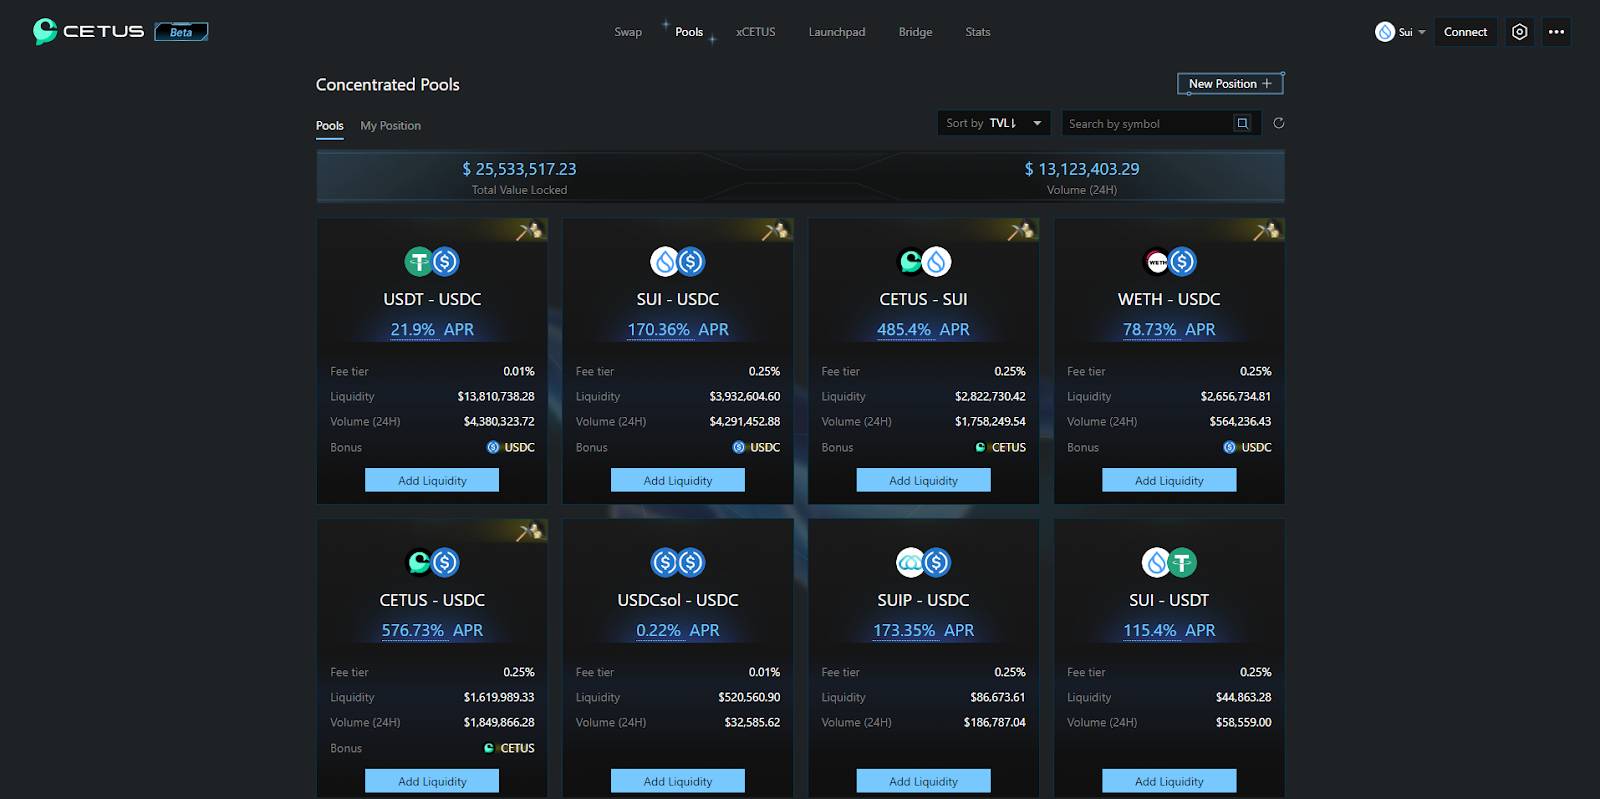Add Liquidity to USDCsol - USDC pool
Image resolution: width=1600 pixels, height=799 pixels.
[x=678, y=781]
